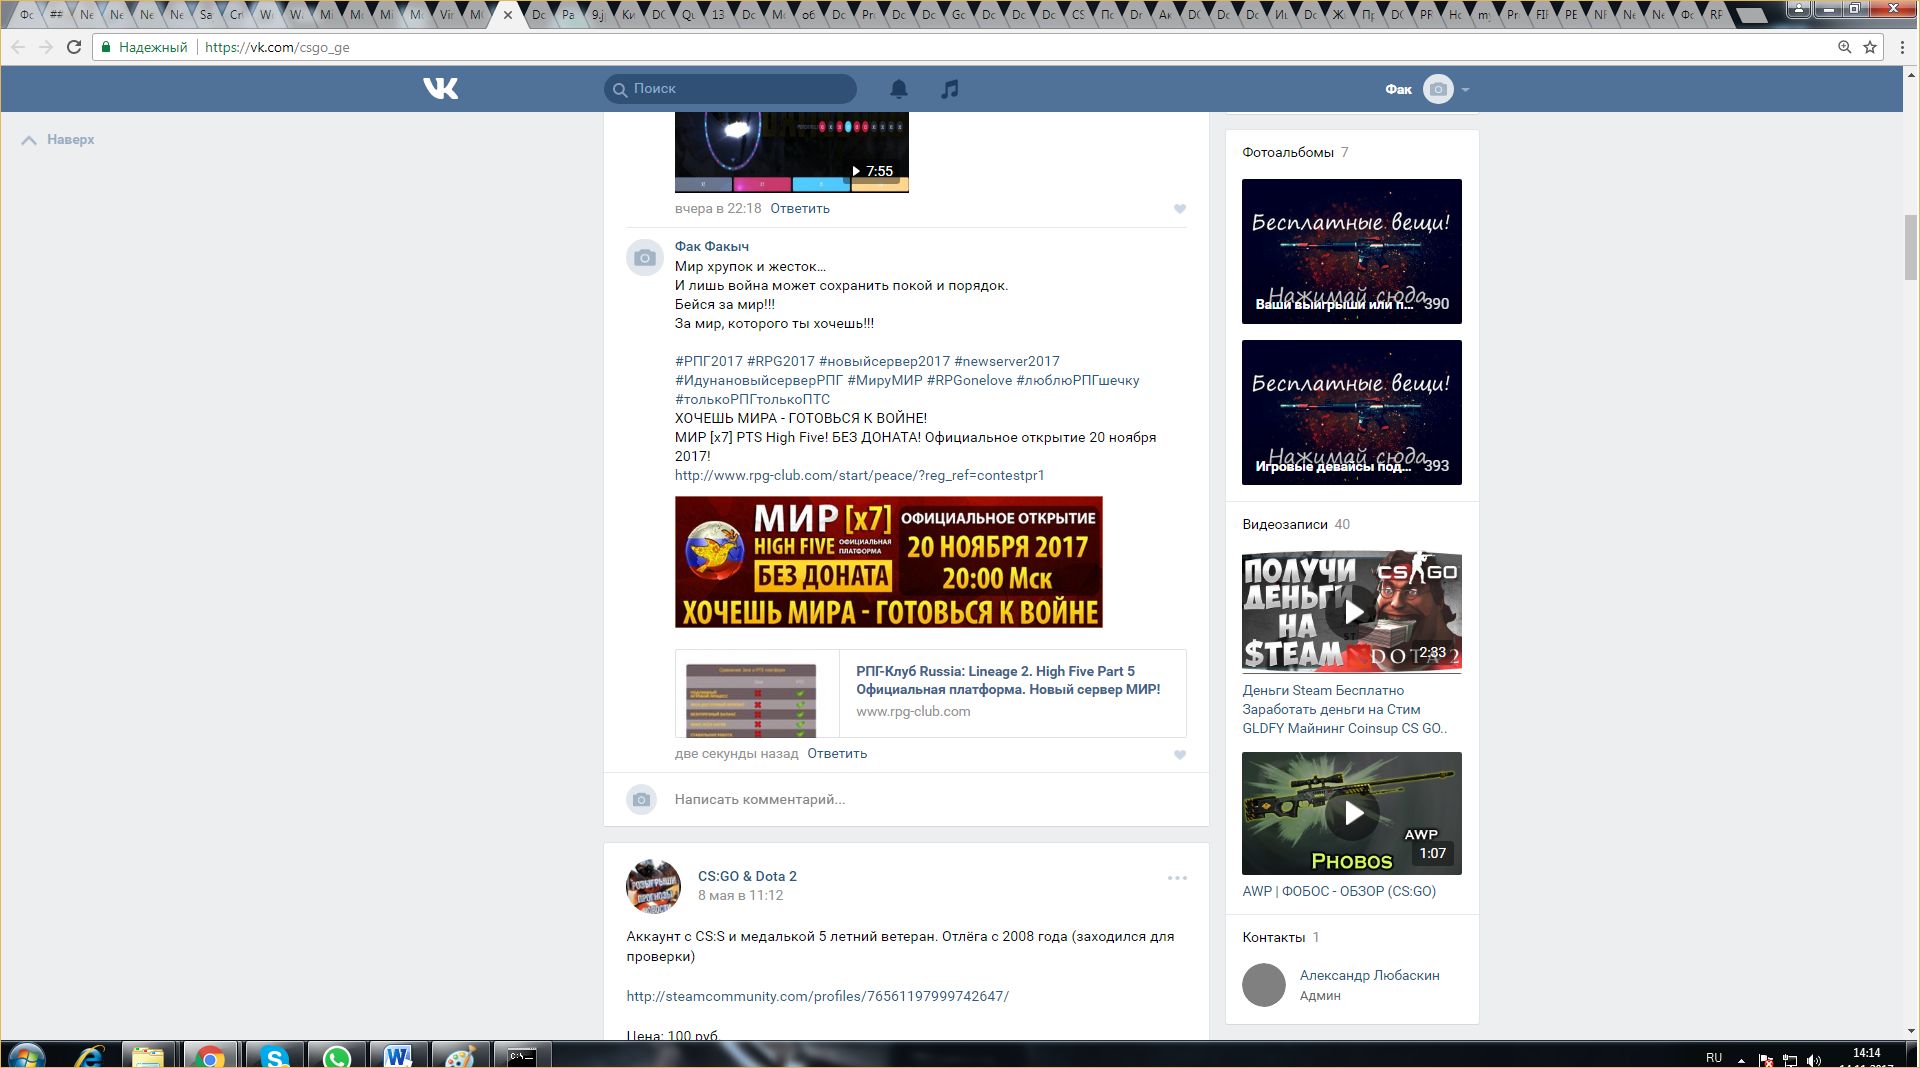This screenshot has width=1920, height=1068.
Task: Open the РПГ-Клуб Russia link preview title
Action: 1008,681
